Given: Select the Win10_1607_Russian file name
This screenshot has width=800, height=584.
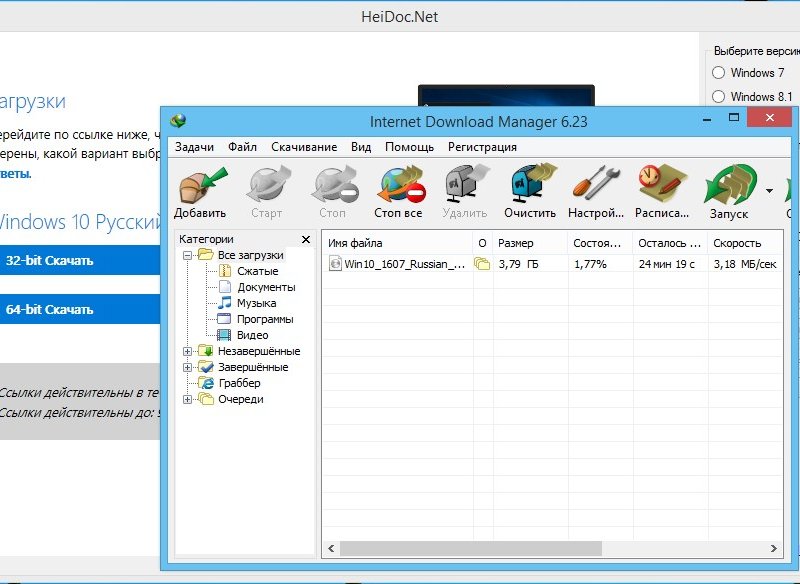Looking at the screenshot, I should [x=405, y=264].
